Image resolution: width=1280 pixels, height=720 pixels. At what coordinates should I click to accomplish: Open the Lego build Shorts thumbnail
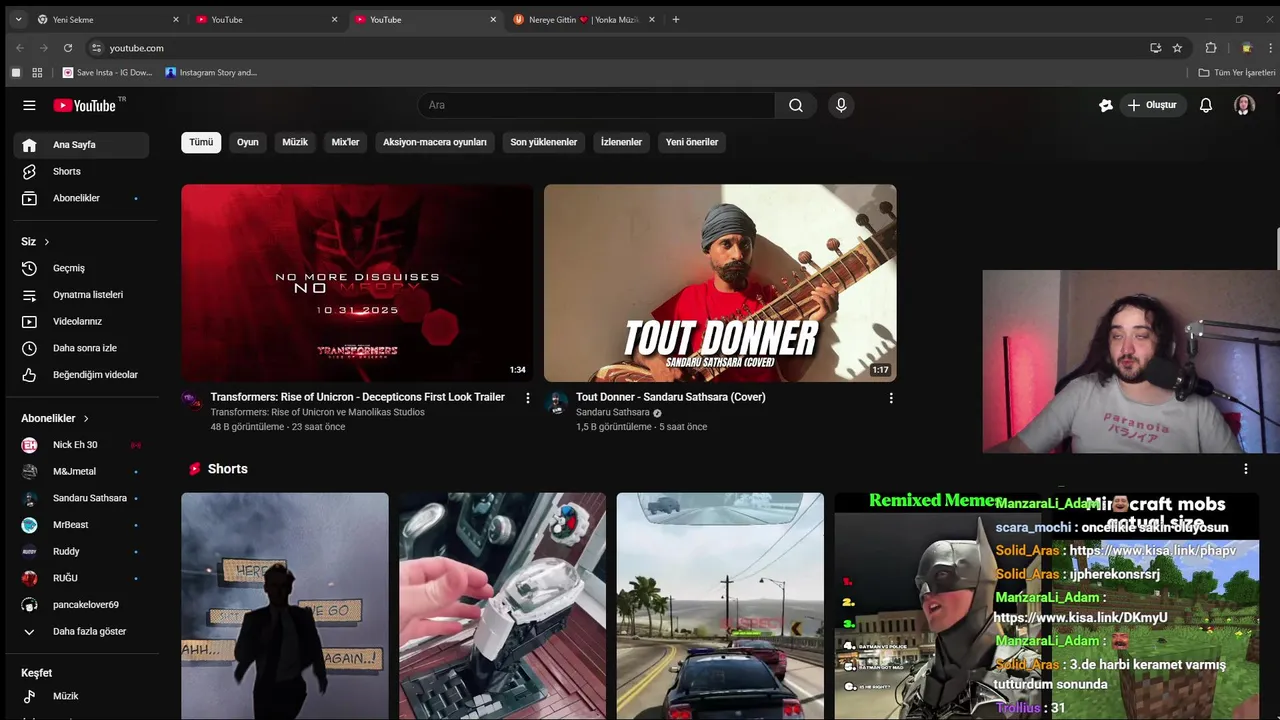coord(502,606)
